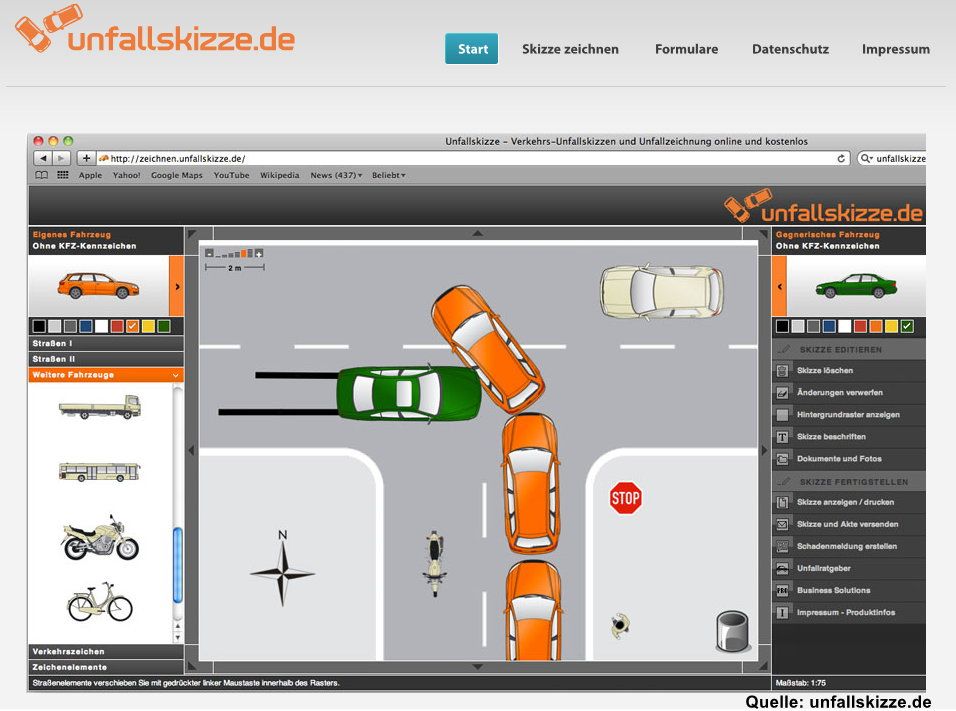
Task: Select the 'Skizze beschriften' text icon
Action: coord(783,437)
